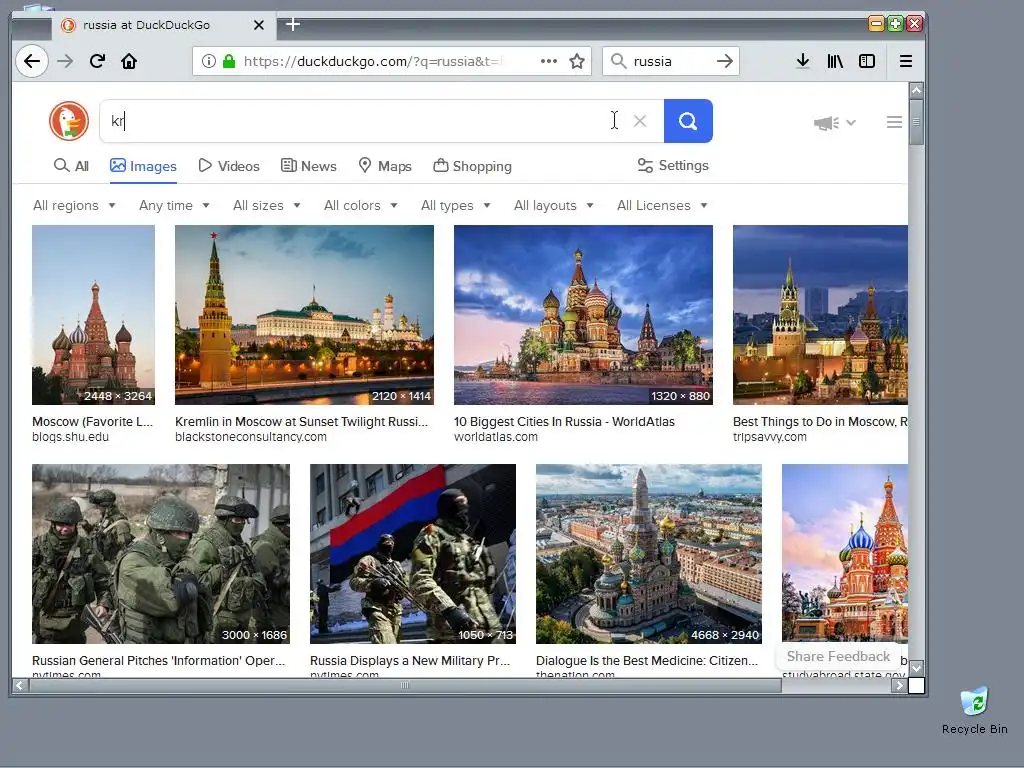Click the horizontal scrollbar left arrow
Screen dimensions: 1024x768
tap(19, 685)
